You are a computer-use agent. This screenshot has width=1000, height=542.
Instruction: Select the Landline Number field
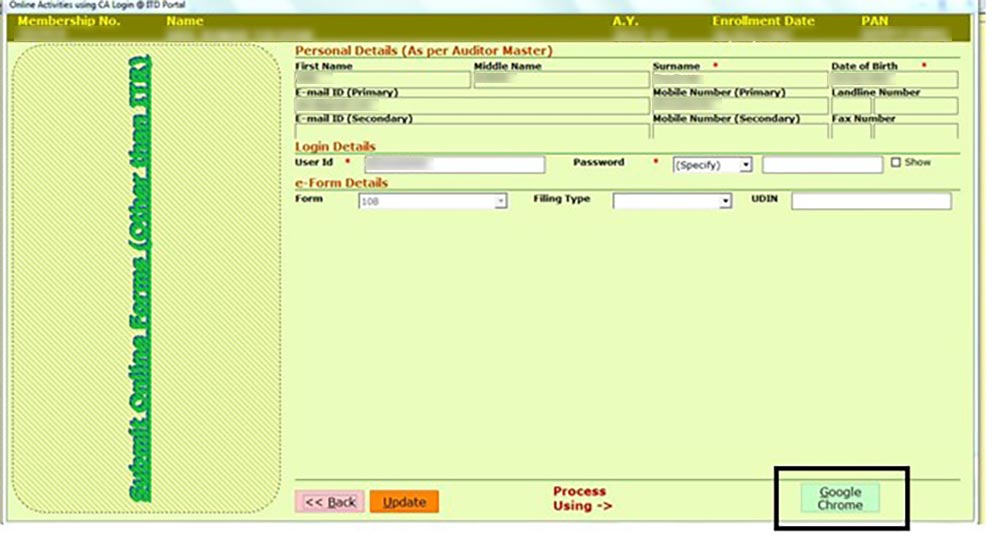894,106
